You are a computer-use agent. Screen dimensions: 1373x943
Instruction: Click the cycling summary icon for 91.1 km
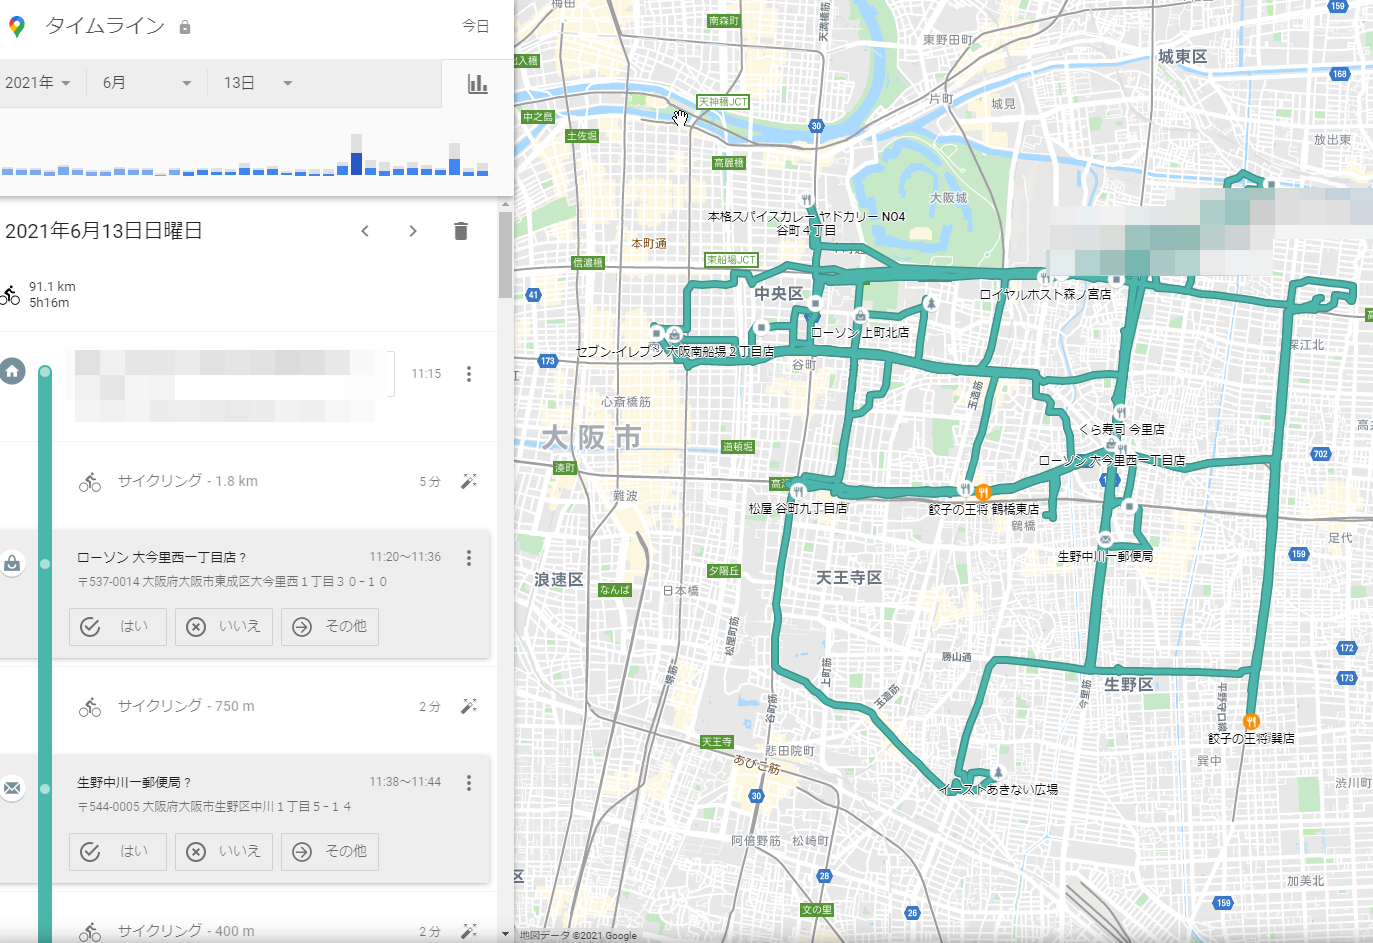pyautogui.click(x=10, y=295)
